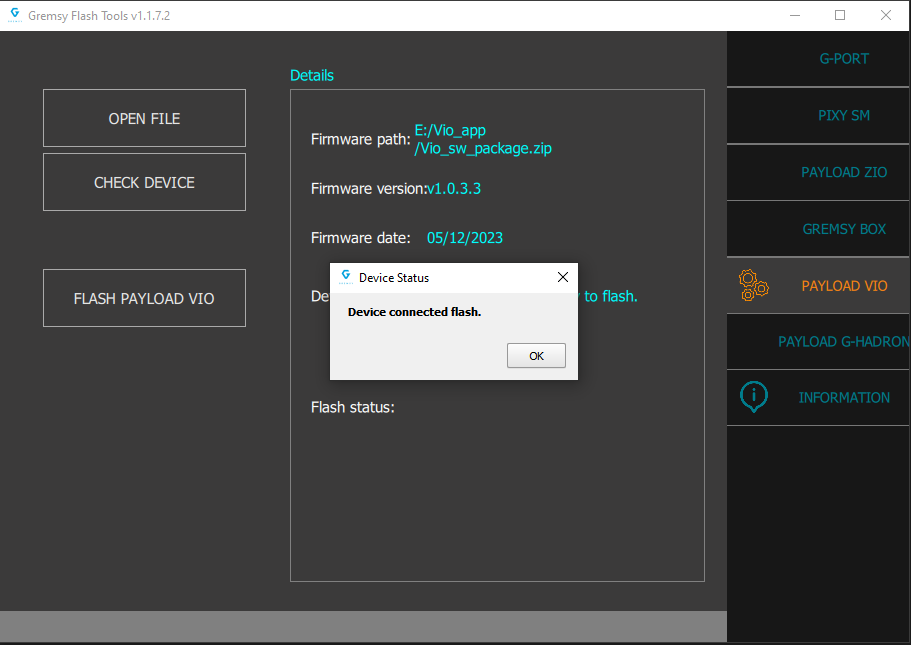Click the info circle icon in sidebar
911x645 pixels.
pyautogui.click(x=753, y=397)
